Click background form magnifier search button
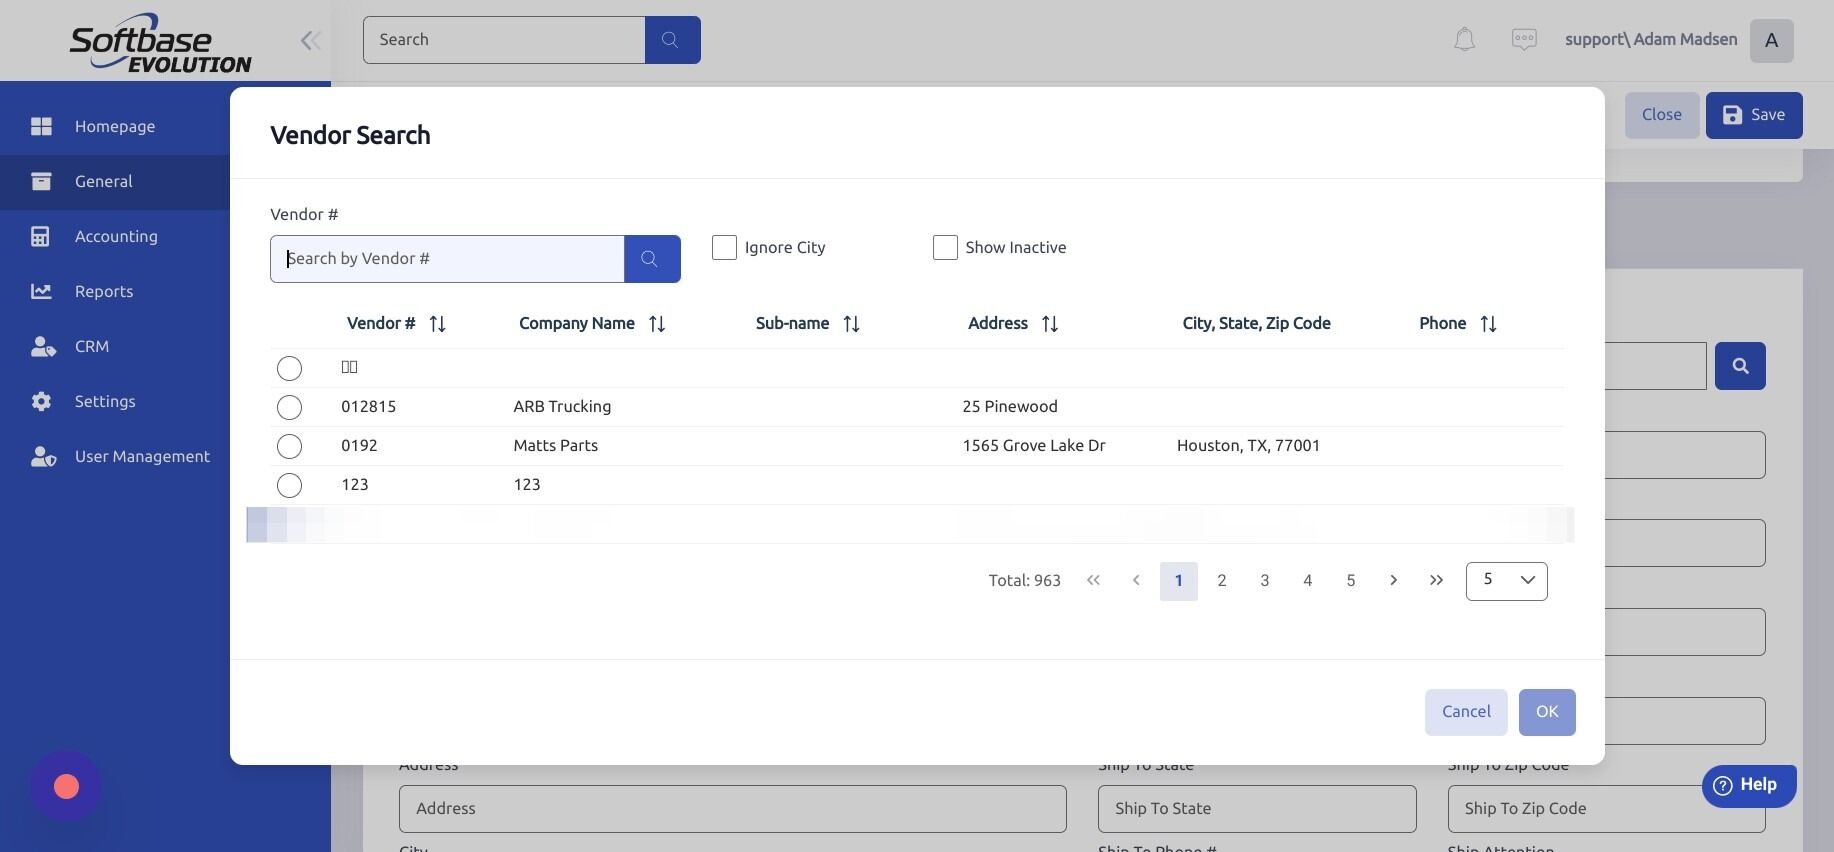 click(x=1740, y=366)
